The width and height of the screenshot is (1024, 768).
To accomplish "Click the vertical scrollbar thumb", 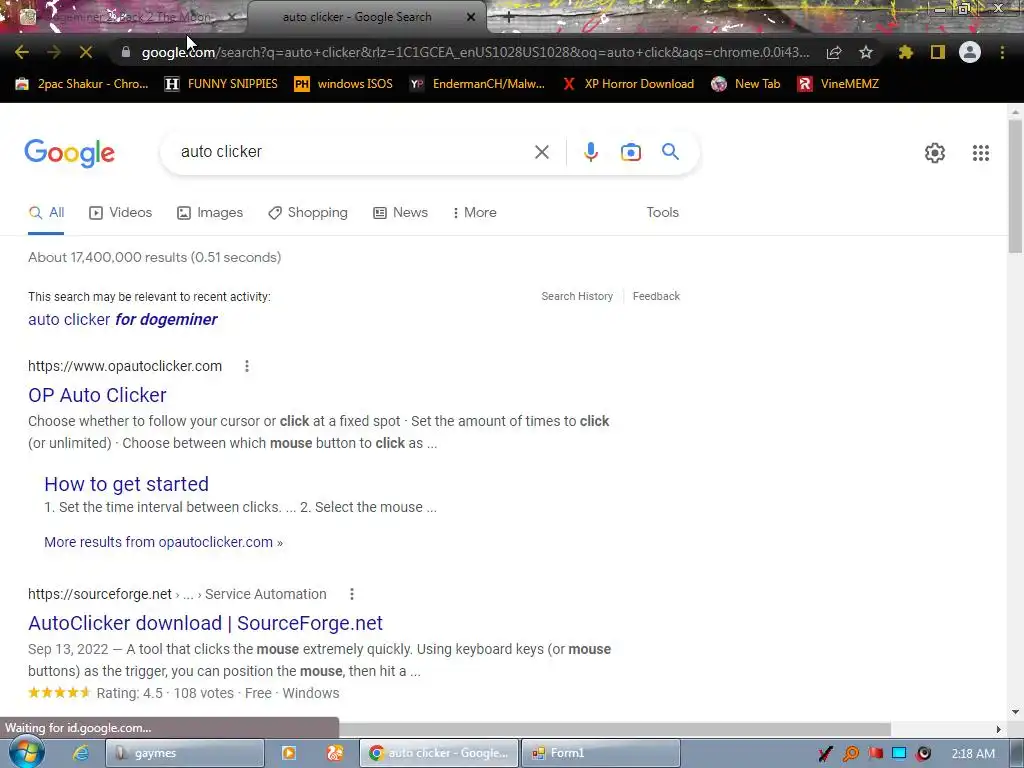I will click(x=1015, y=186).
